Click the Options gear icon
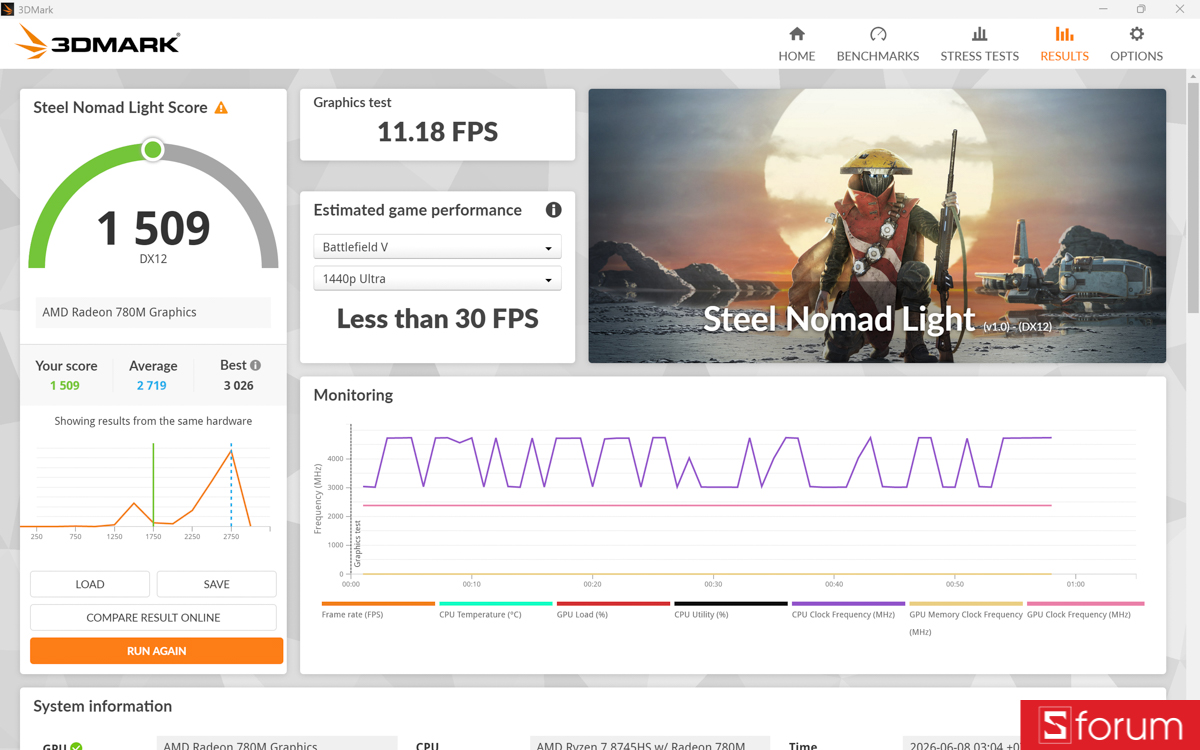Viewport: 1200px width, 750px height. click(x=1137, y=34)
